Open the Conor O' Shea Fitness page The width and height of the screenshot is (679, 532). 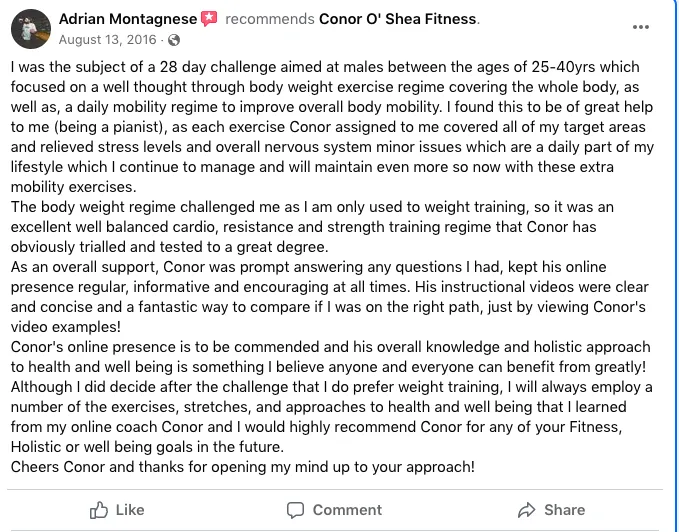click(398, 19)
